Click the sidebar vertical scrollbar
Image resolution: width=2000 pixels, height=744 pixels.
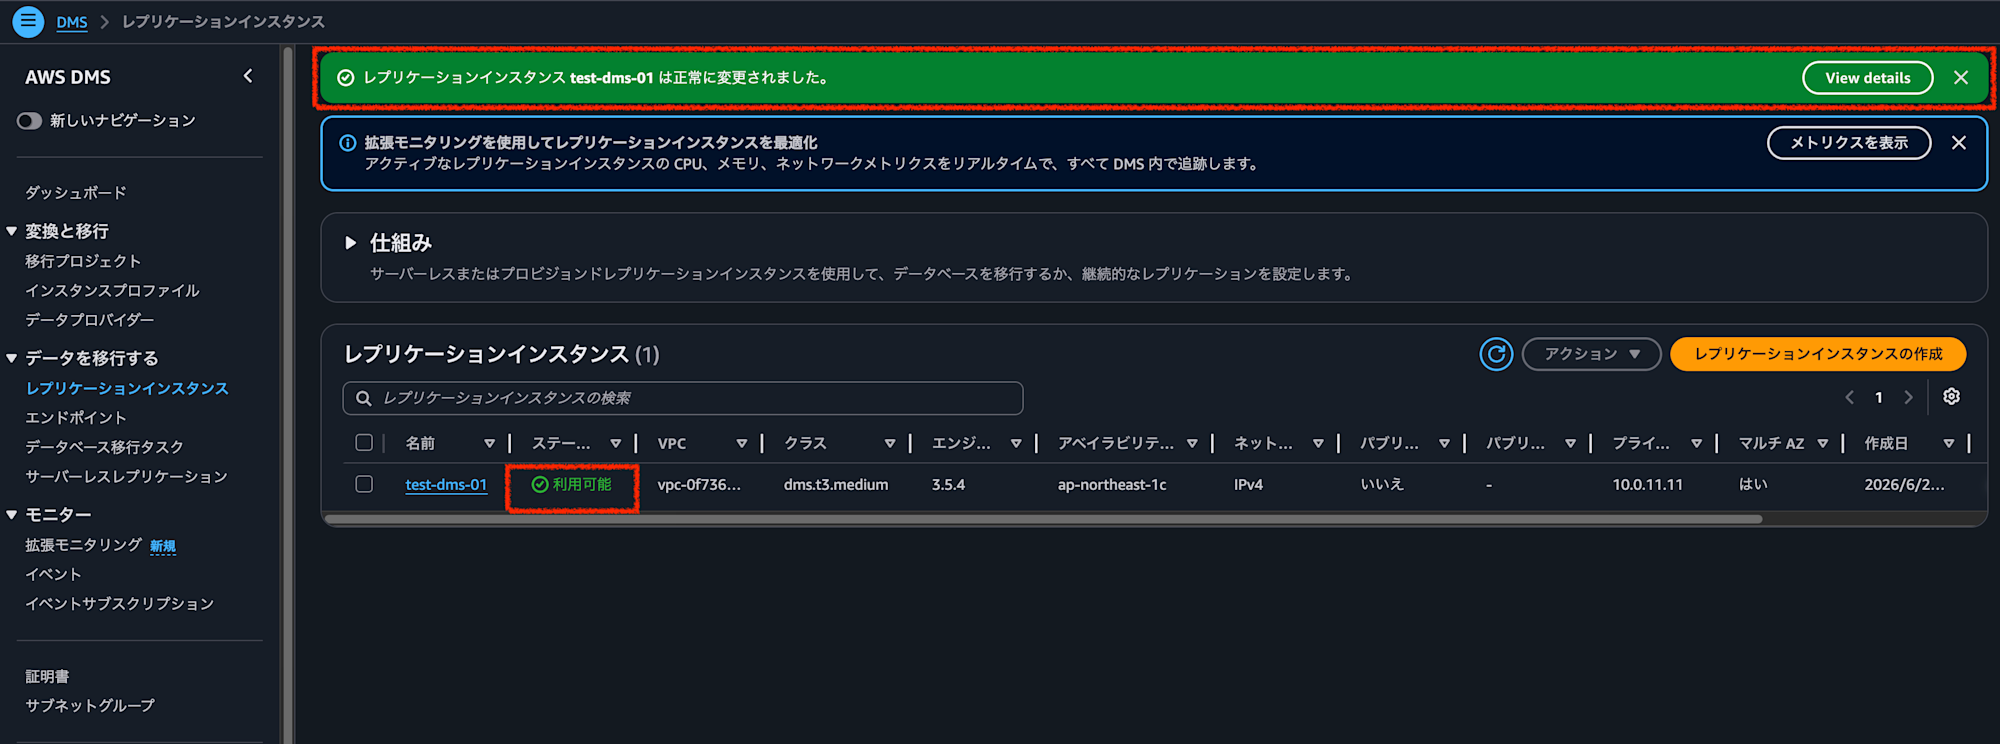pyautogui.click(x=288, y=395)
